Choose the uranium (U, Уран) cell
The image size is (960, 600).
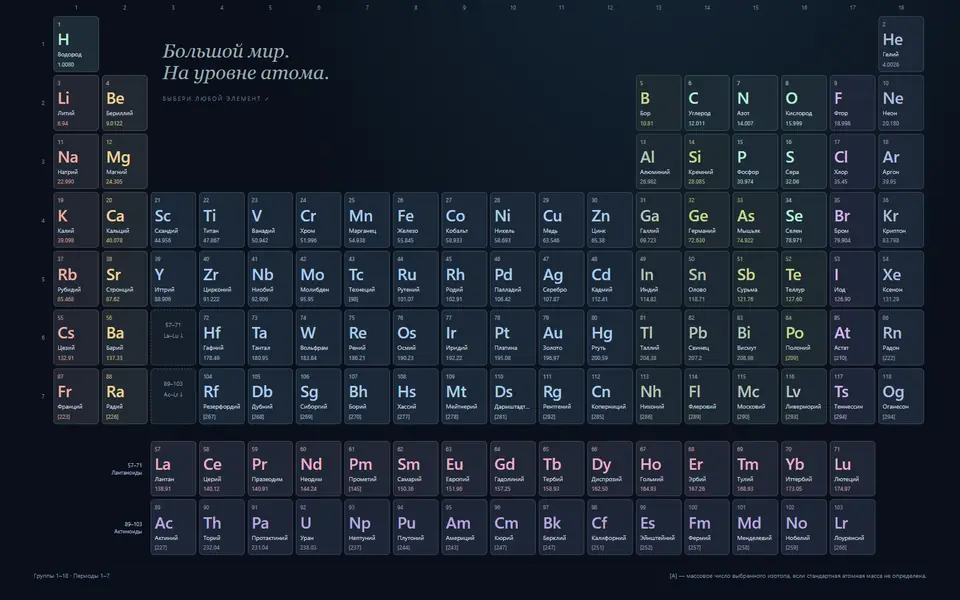(x=318, y=527)
